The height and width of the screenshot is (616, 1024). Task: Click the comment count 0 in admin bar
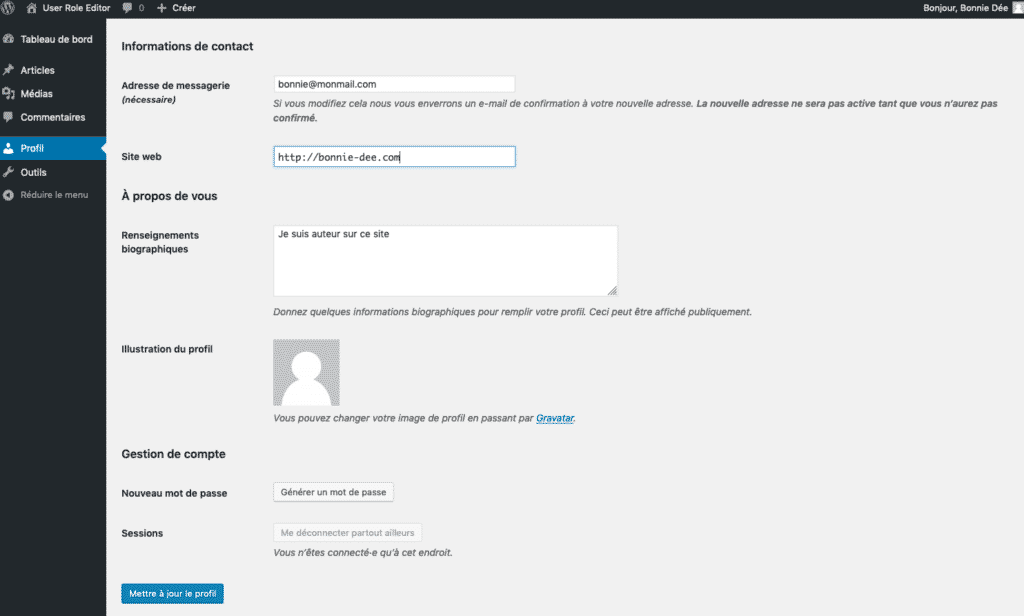point(141,8)
